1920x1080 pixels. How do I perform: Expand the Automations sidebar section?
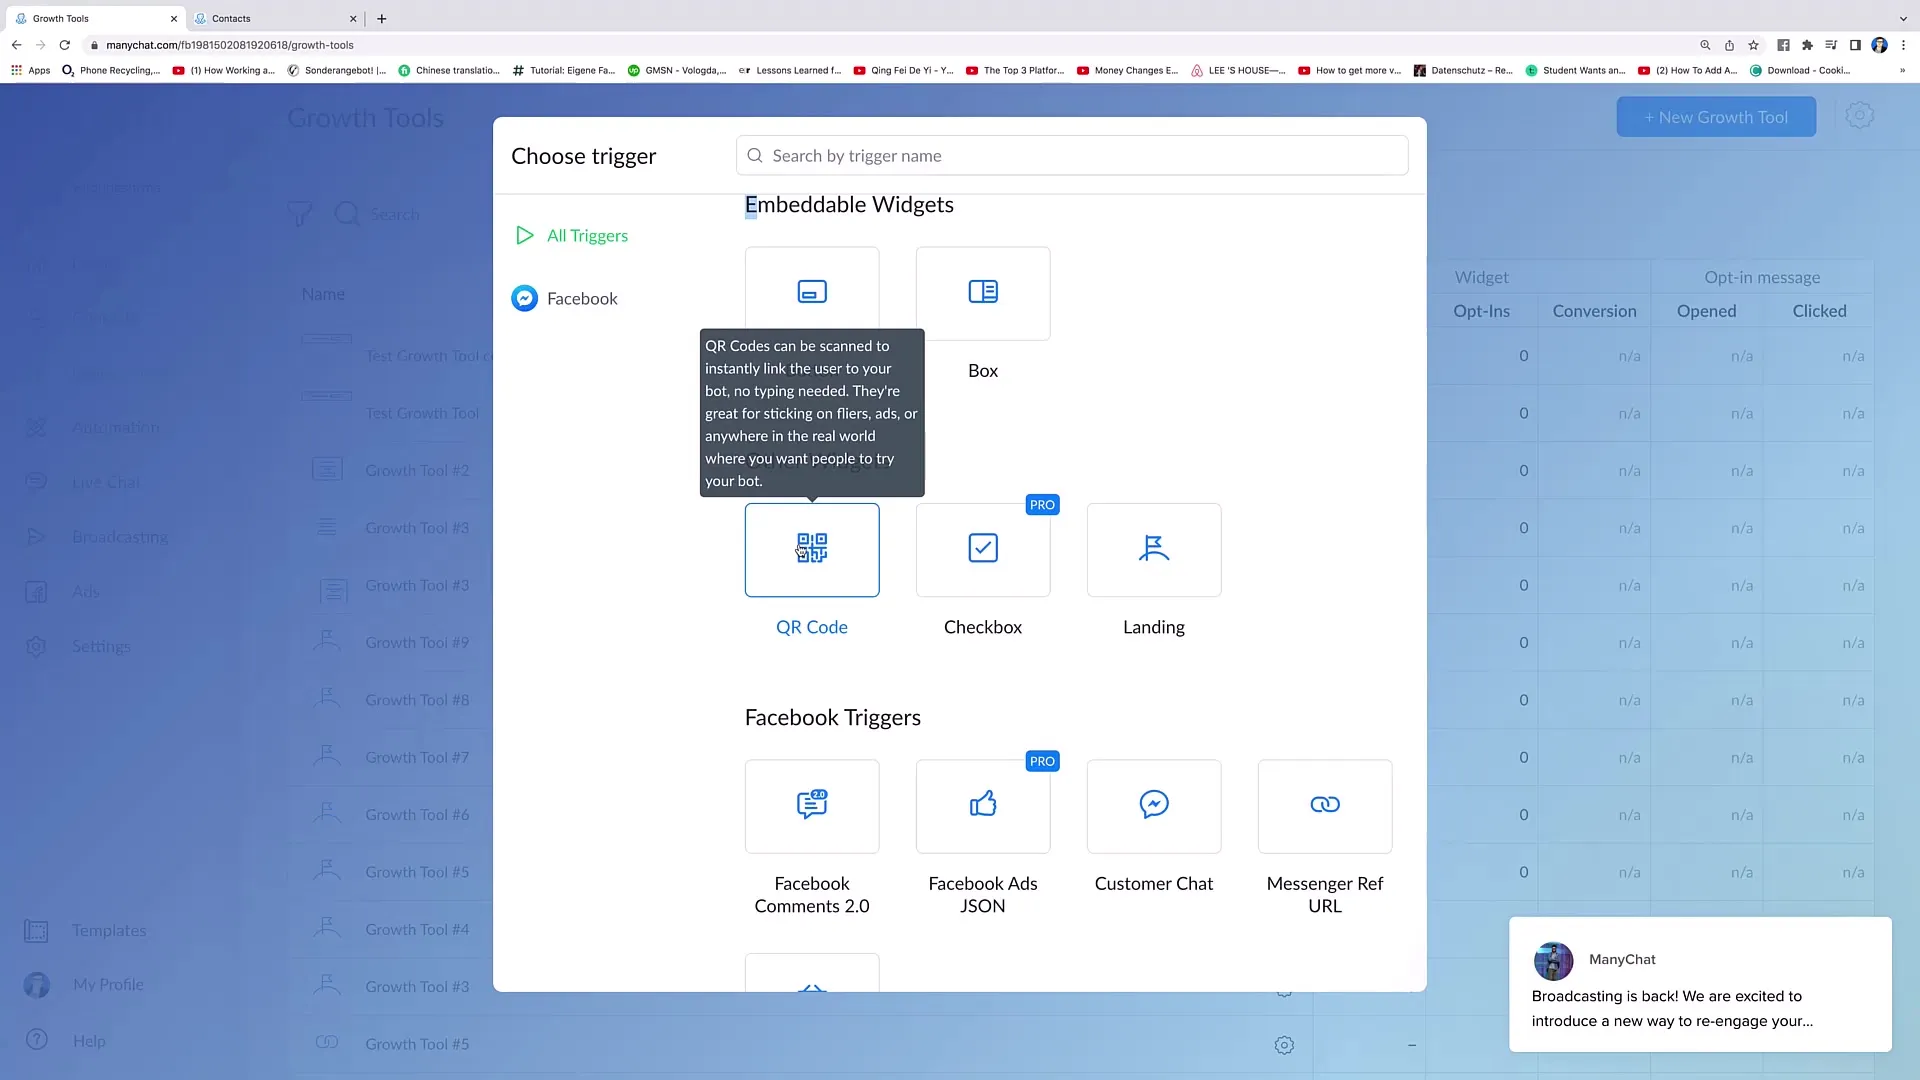[116, 426]
